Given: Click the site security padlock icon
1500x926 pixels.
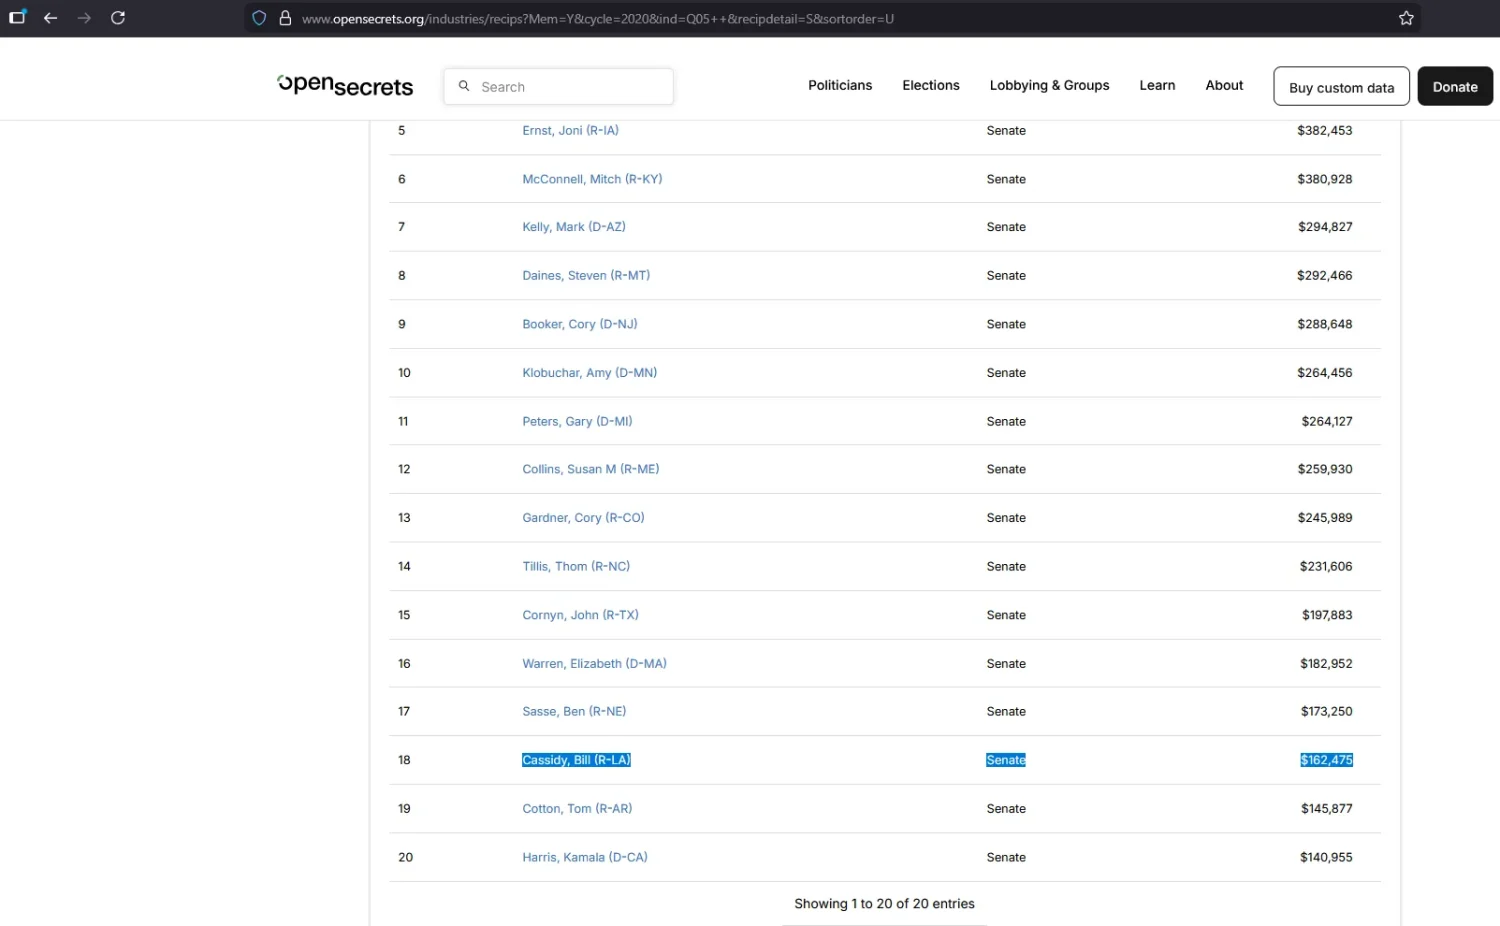Looking at the screenshot, I should pyautogui.click(x=285, y=18).
